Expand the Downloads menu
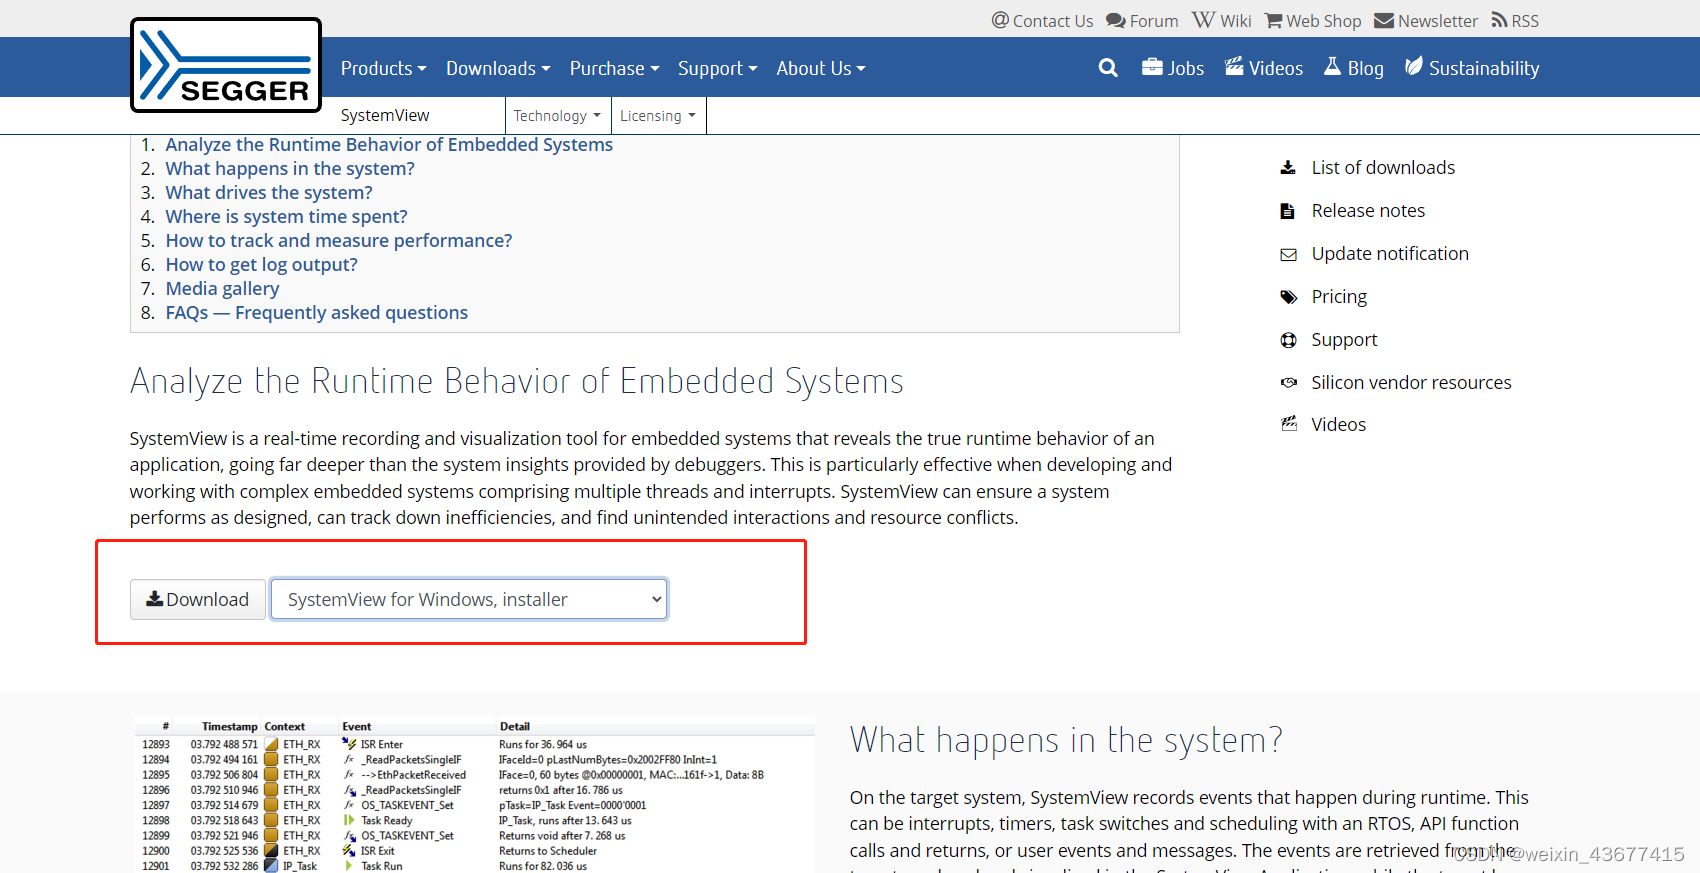 498,68
